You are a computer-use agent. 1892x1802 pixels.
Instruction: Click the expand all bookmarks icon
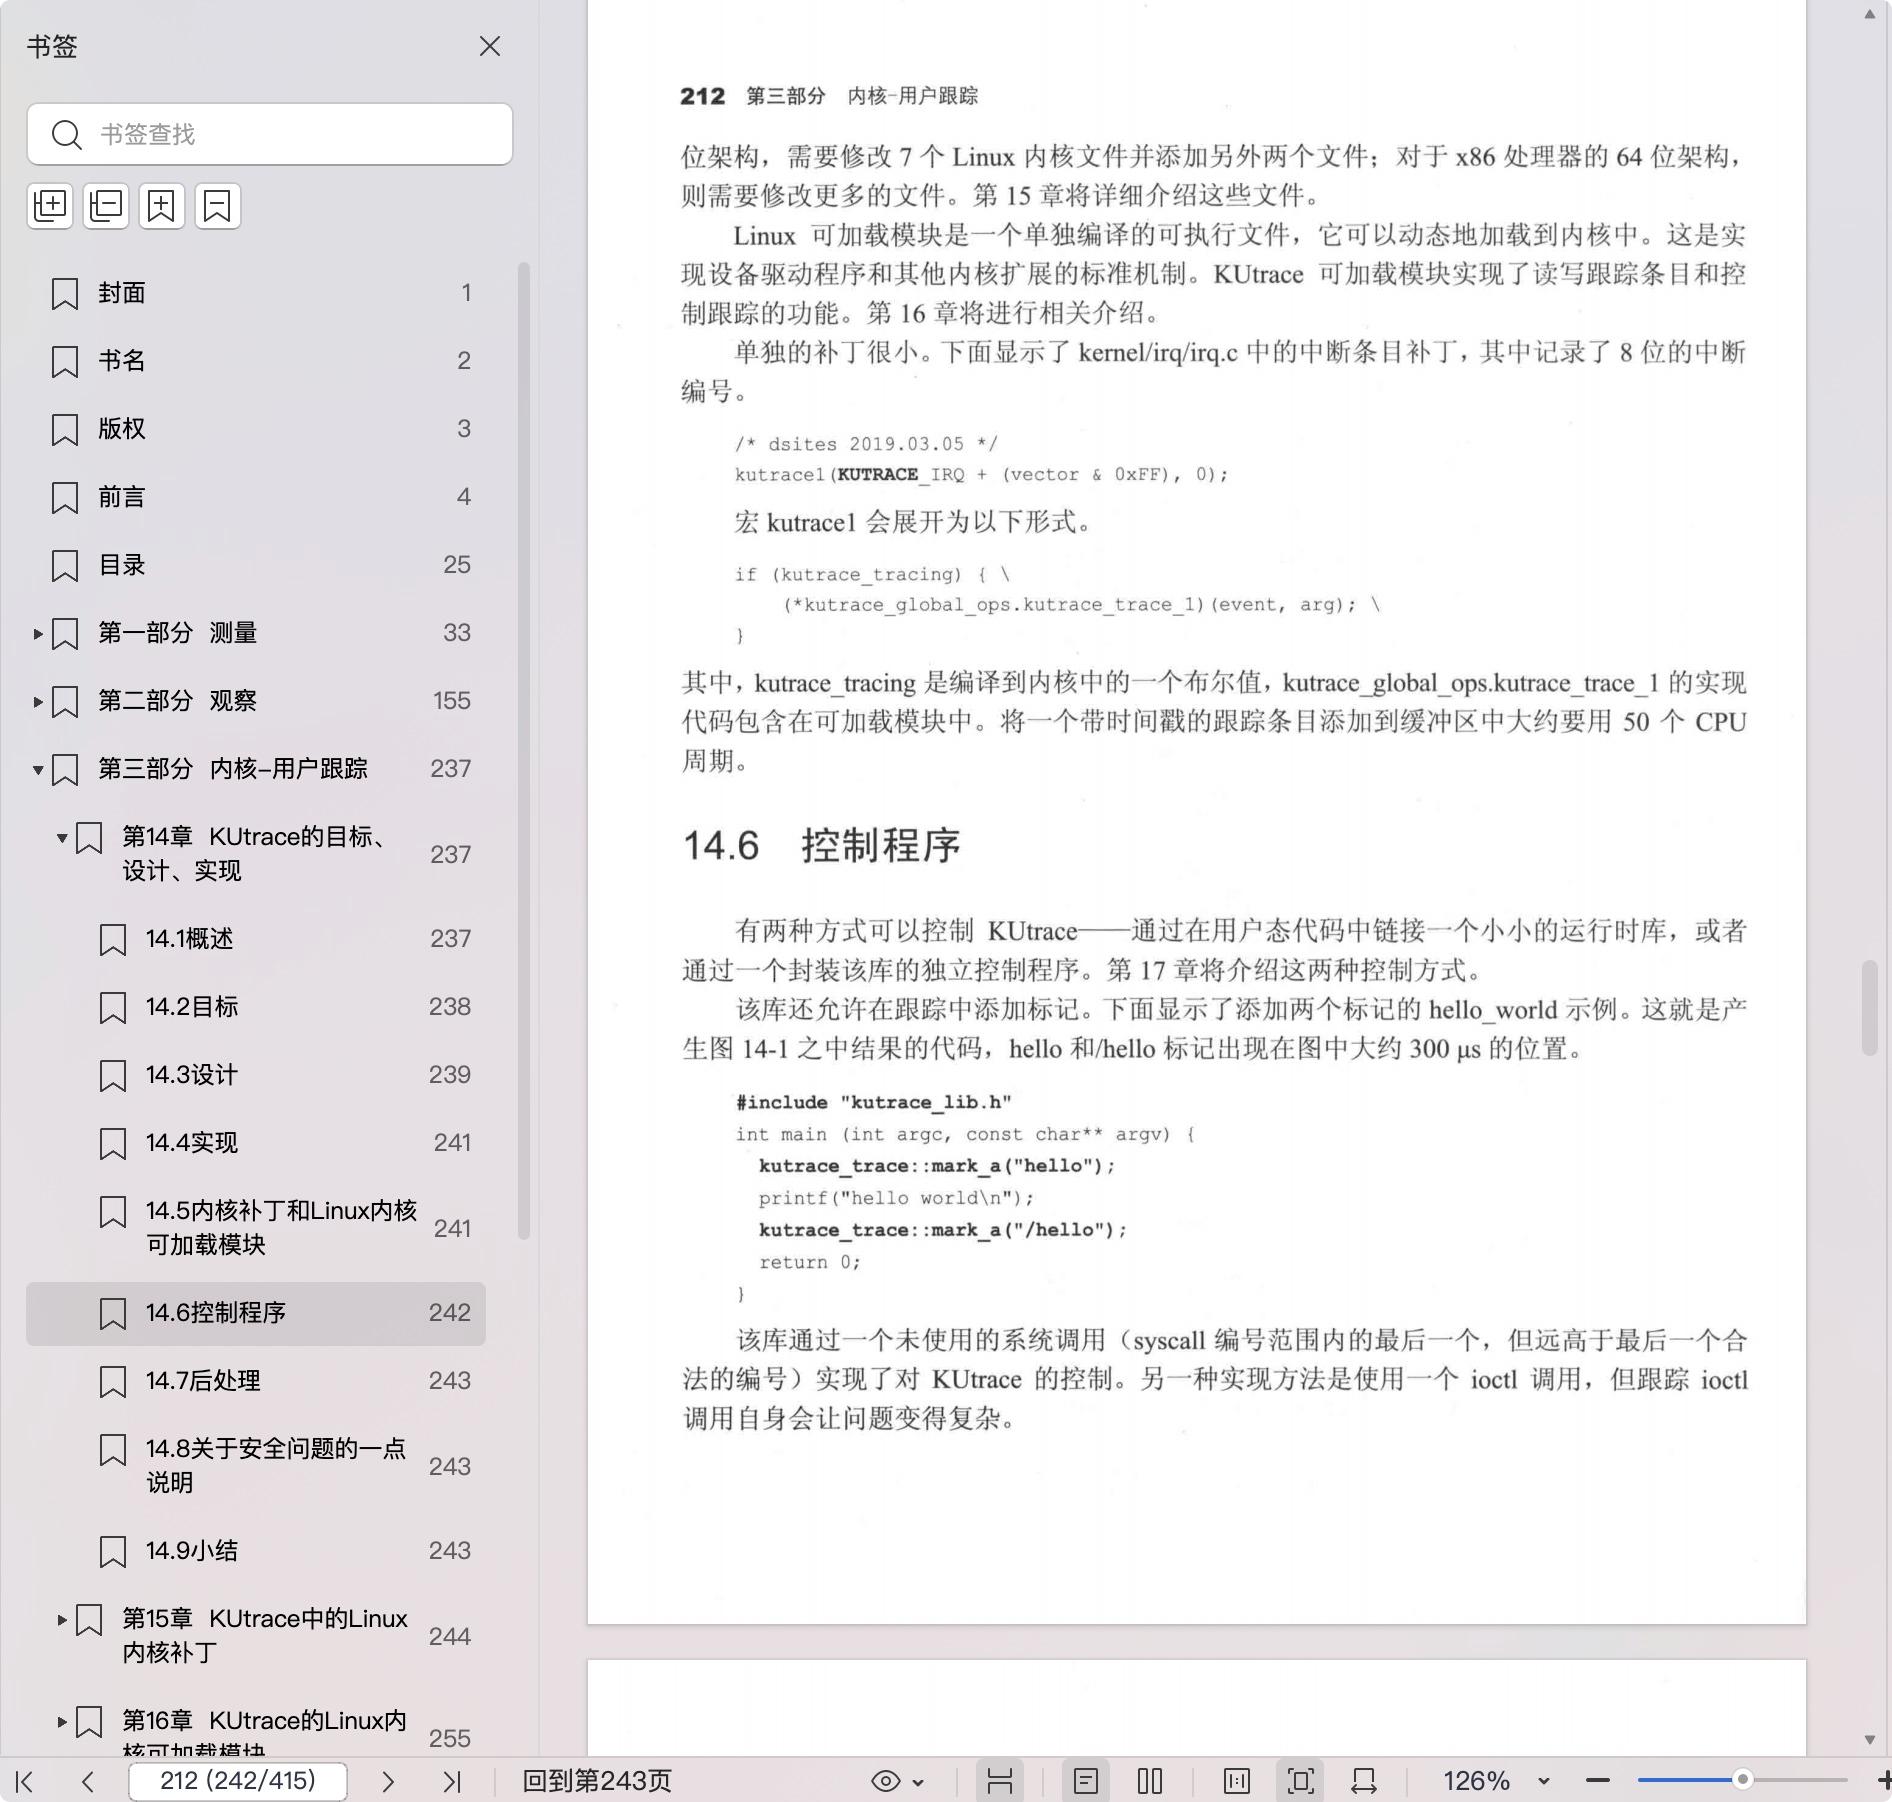tap(50, 206)
